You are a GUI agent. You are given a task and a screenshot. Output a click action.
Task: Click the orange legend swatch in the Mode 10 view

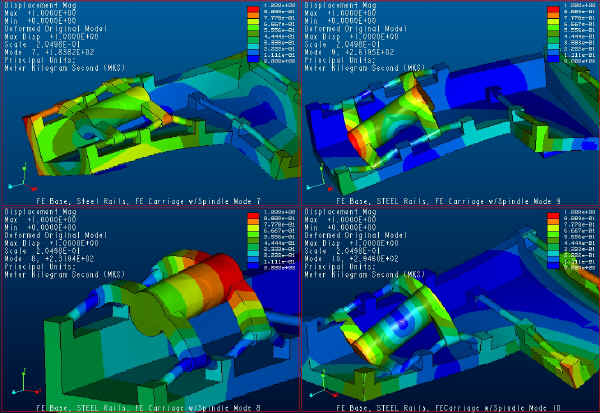point(553,222)
